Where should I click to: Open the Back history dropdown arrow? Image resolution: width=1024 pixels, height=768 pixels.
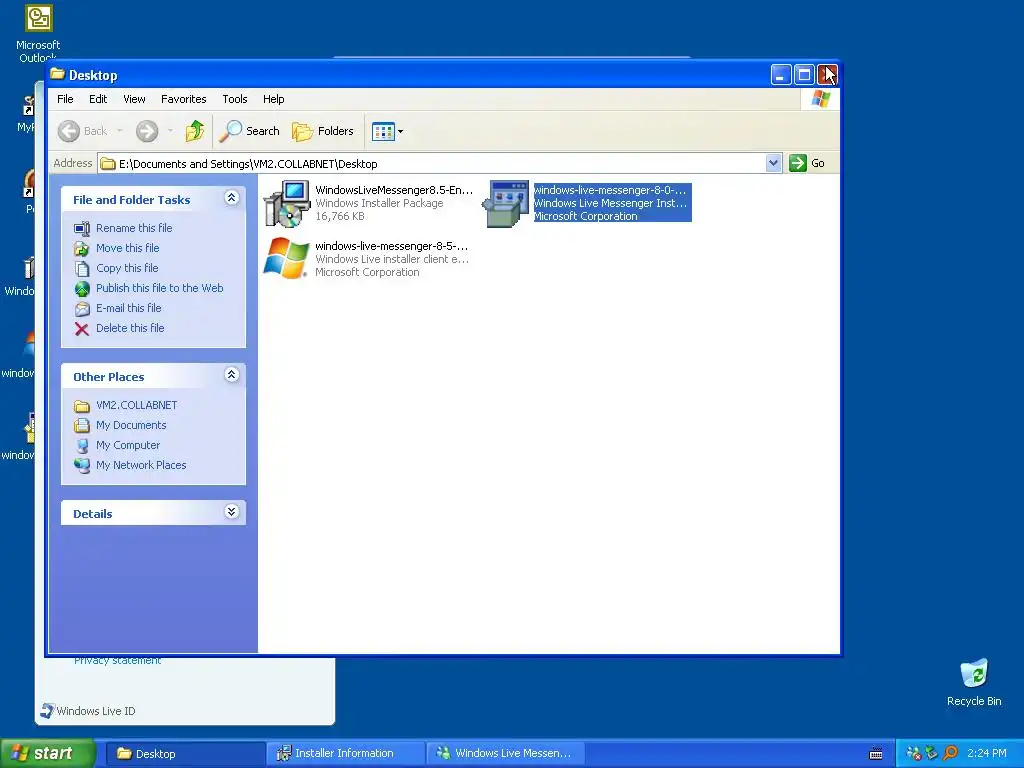coord(120,131)
